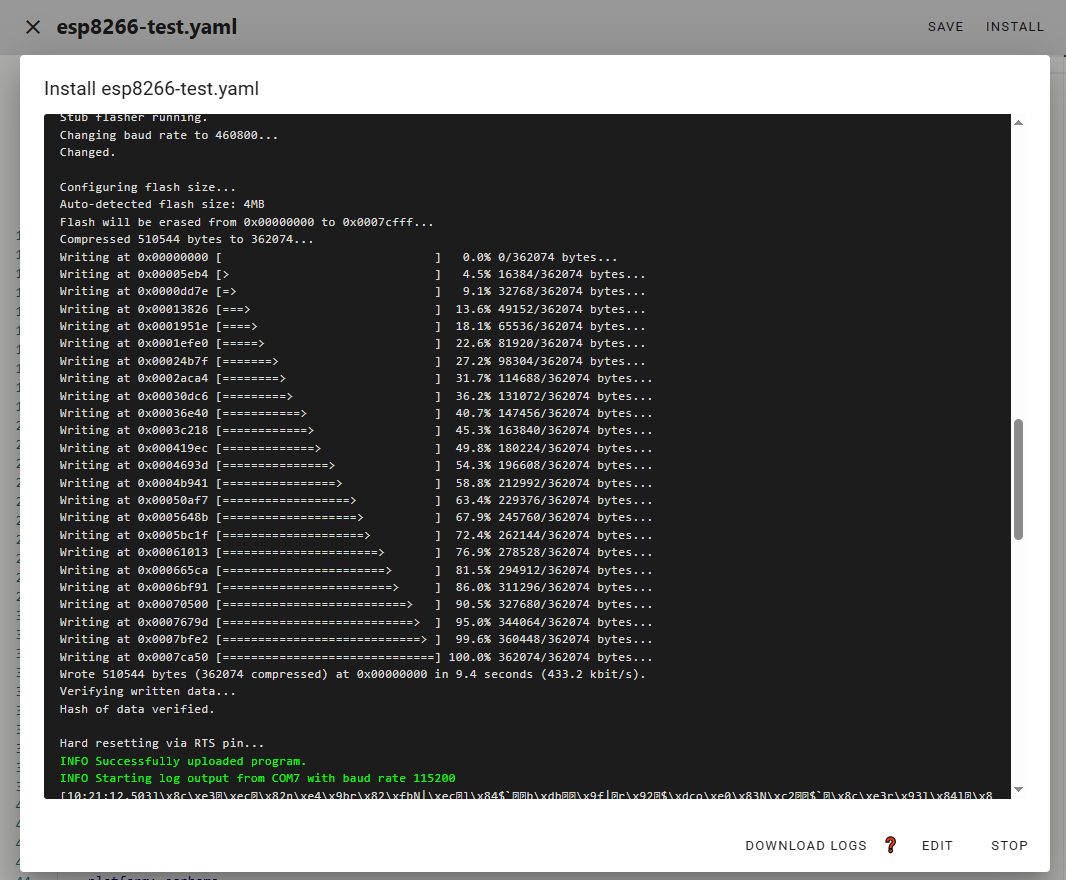Click the 'Install esp8266-test.yaml' dialog title
The image size is (1066, 880).
(x=152, y=88)
